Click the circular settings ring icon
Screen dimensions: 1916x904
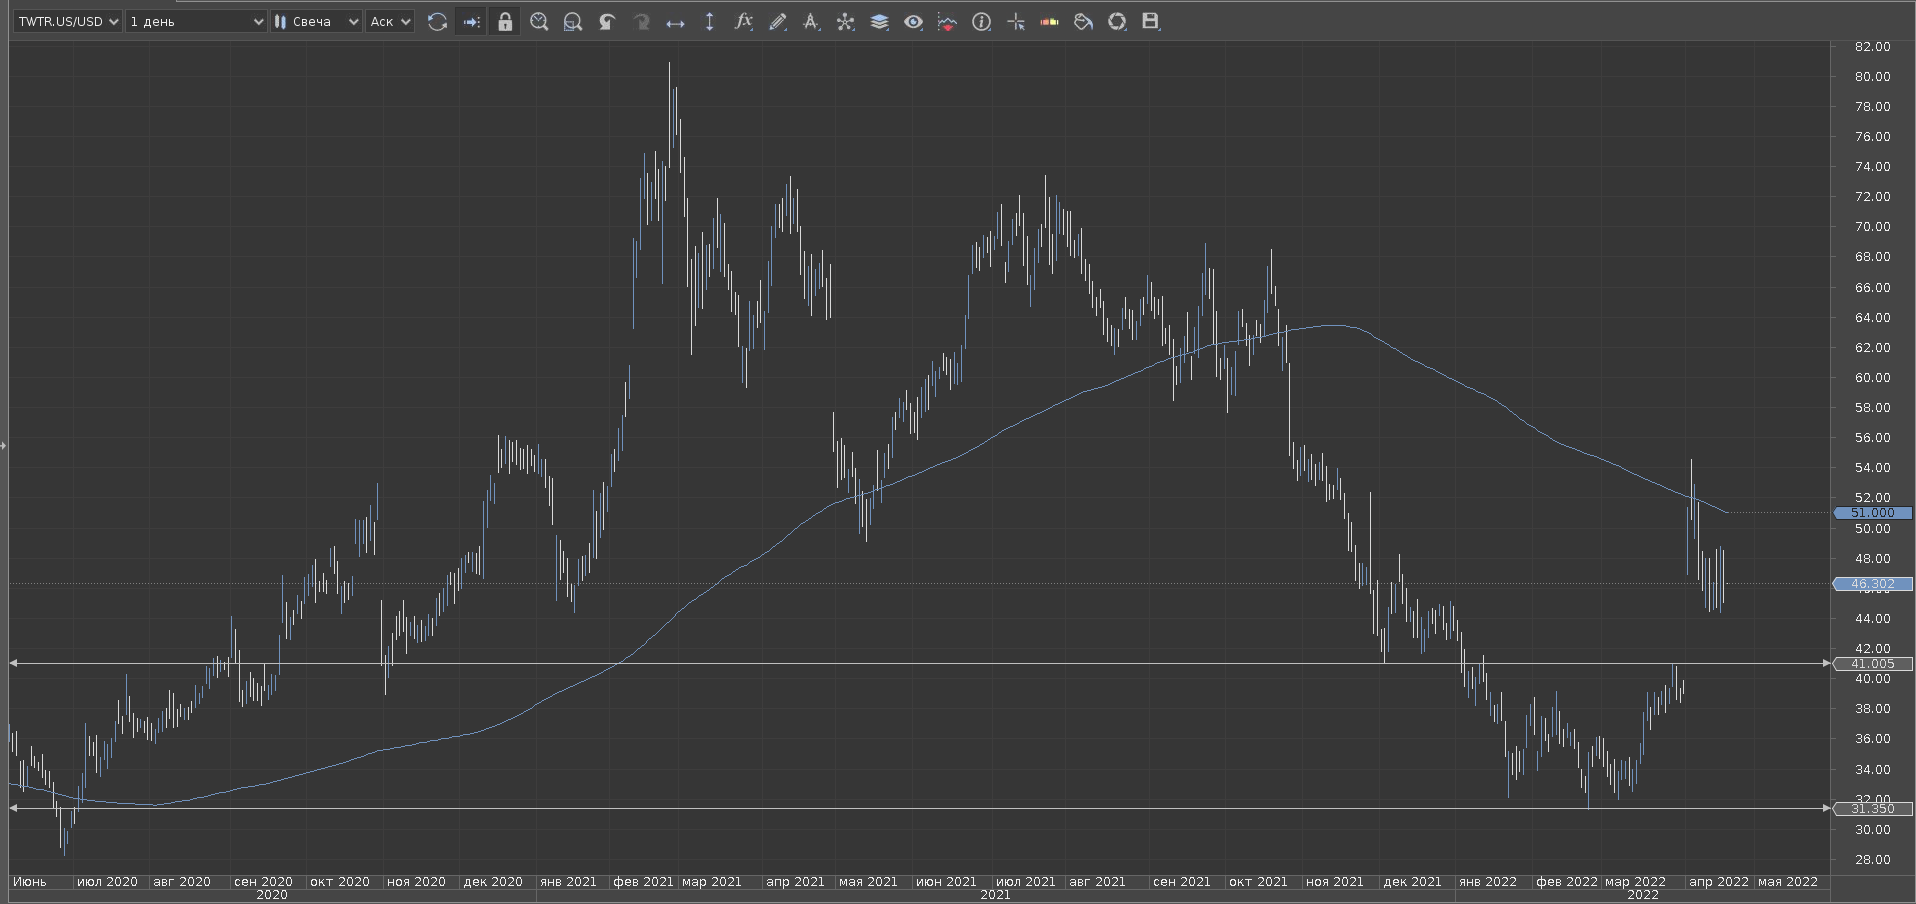point(1117,21)
